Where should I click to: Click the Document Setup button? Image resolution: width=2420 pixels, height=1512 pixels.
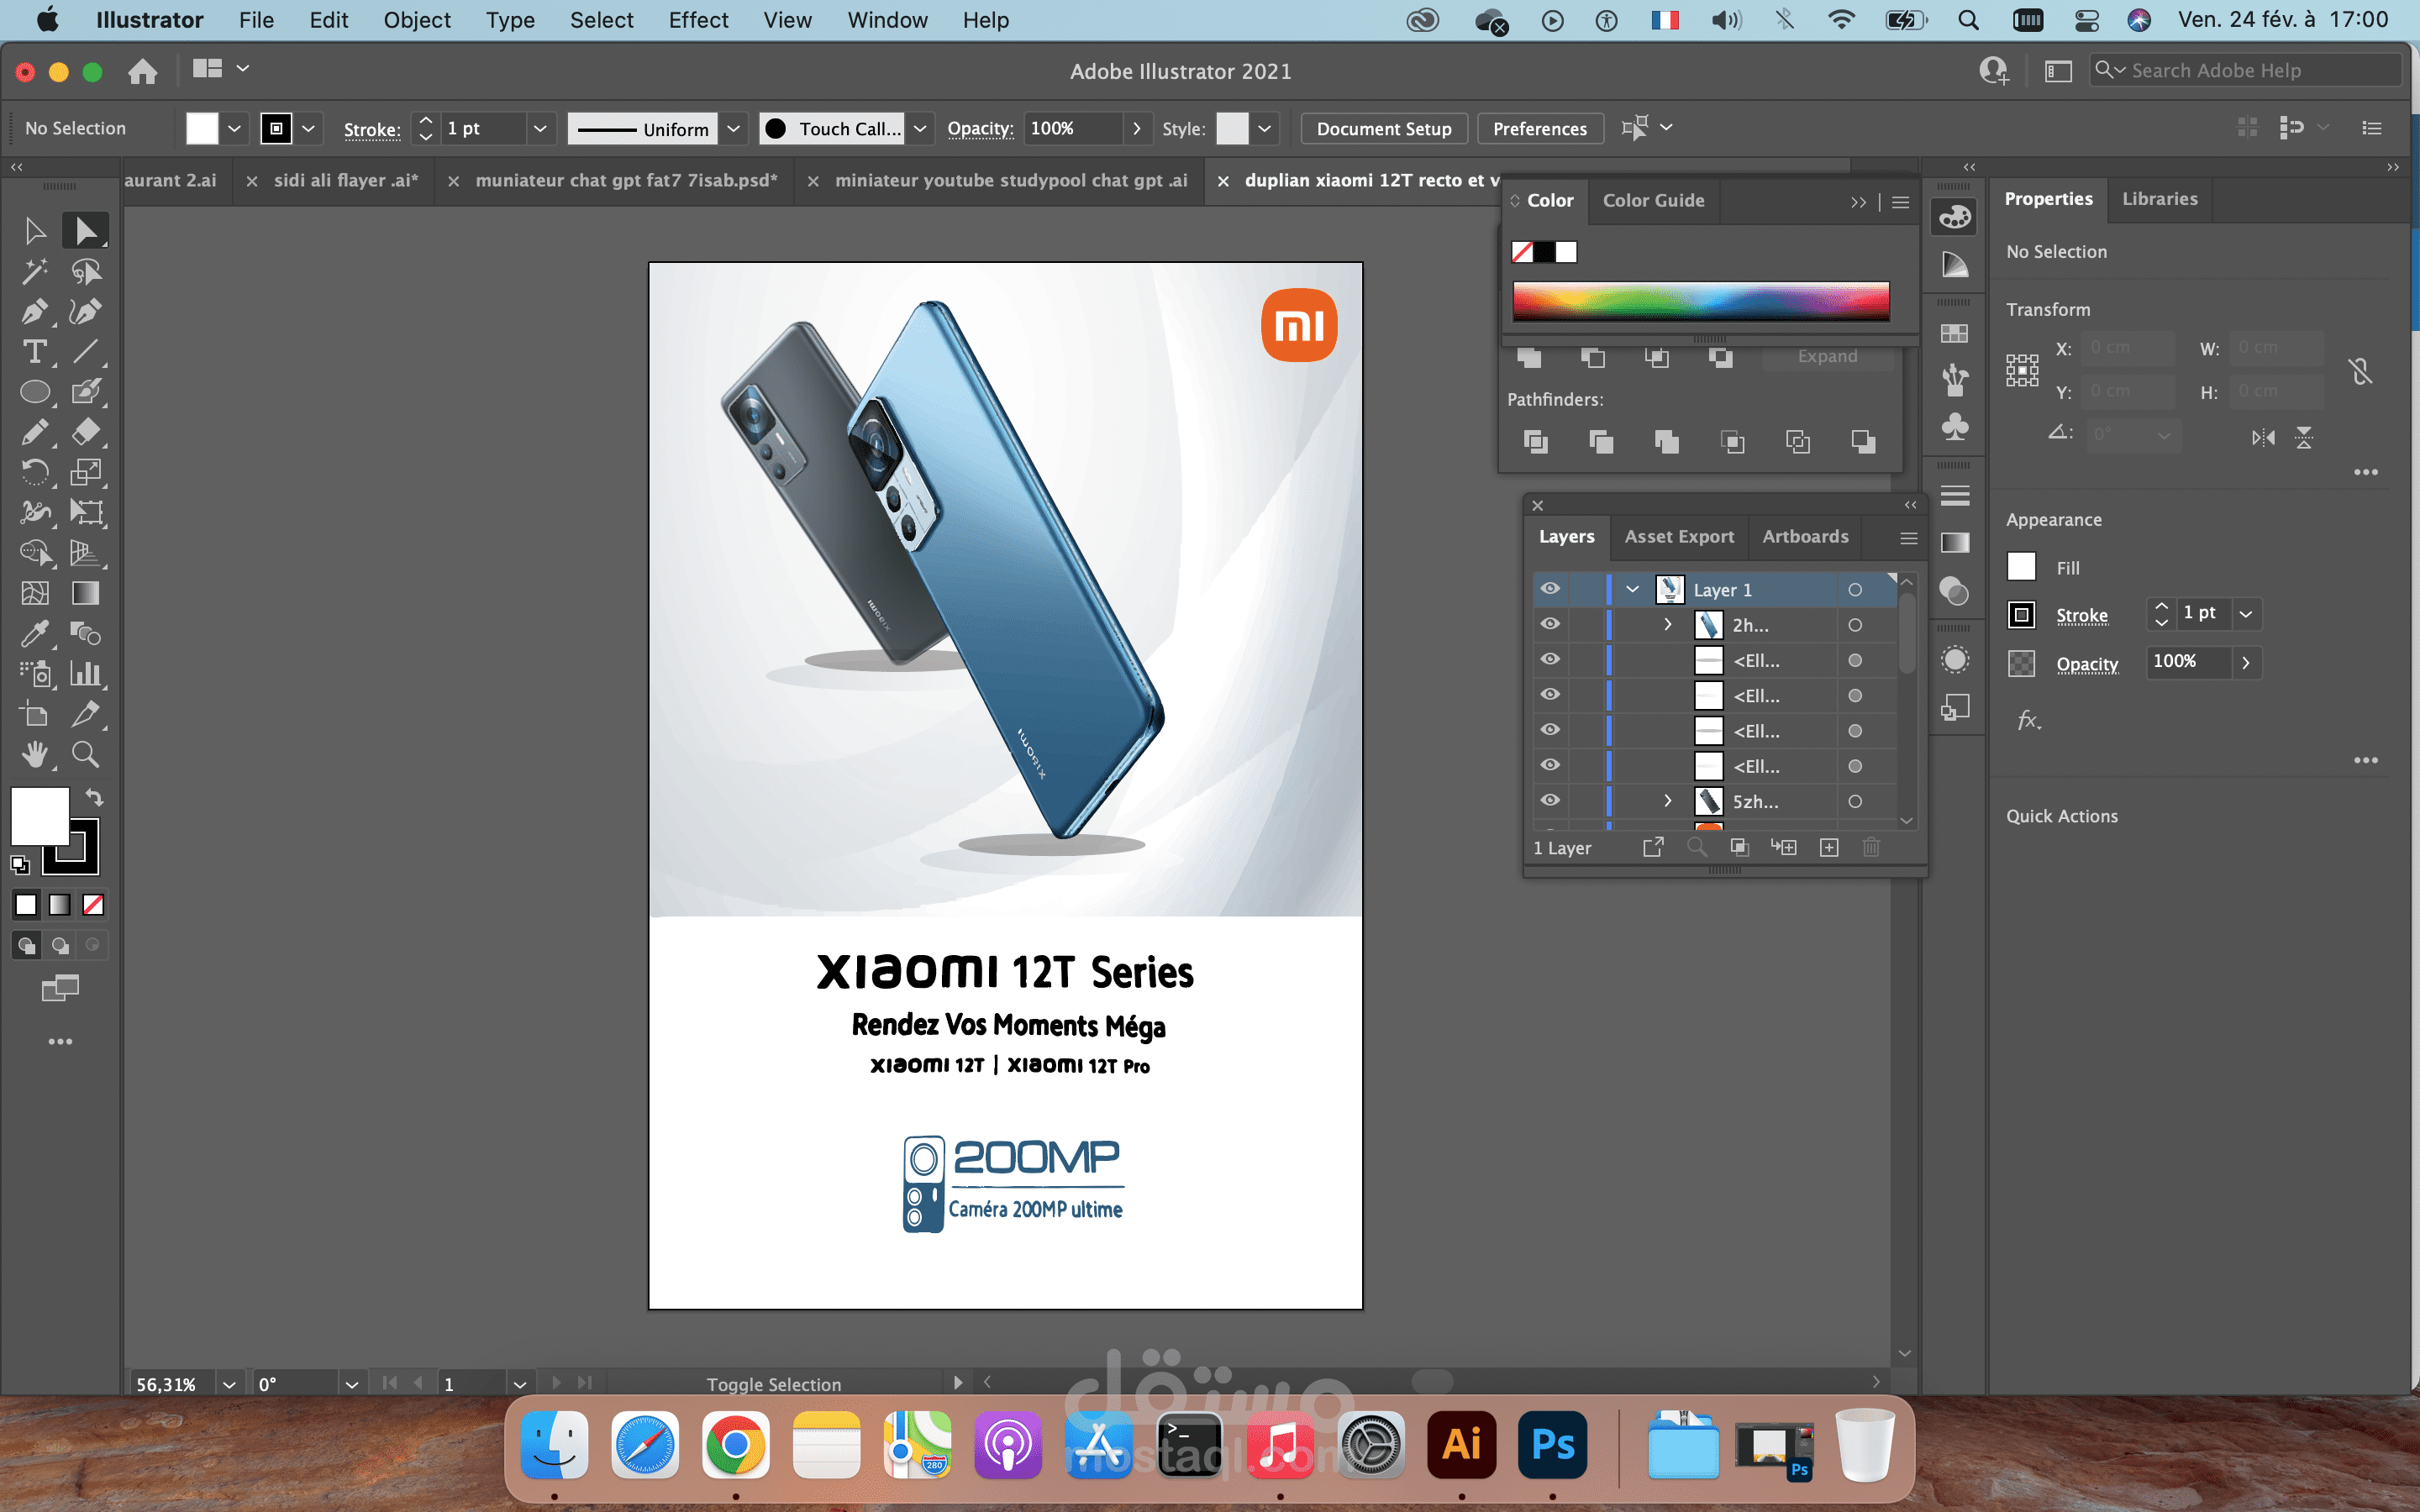coord(1383,128)
